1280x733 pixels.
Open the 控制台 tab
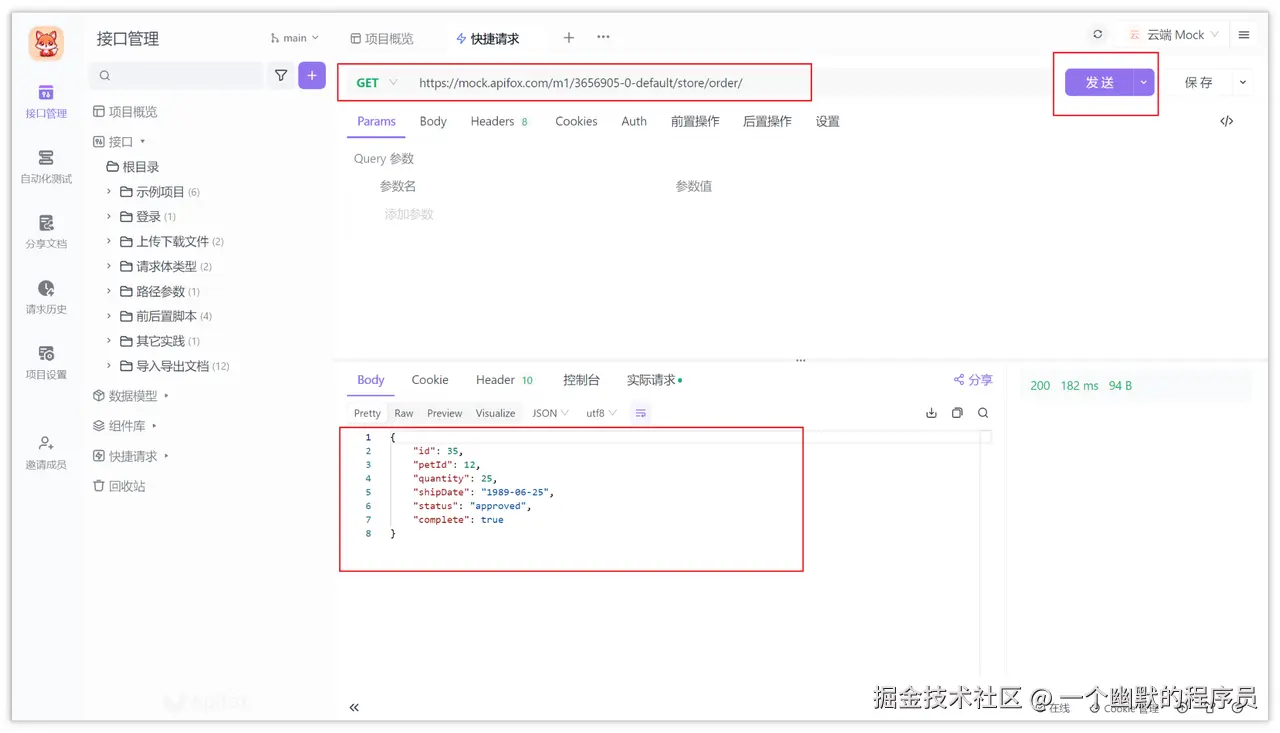pyautogui.click(x=581, y=380)
